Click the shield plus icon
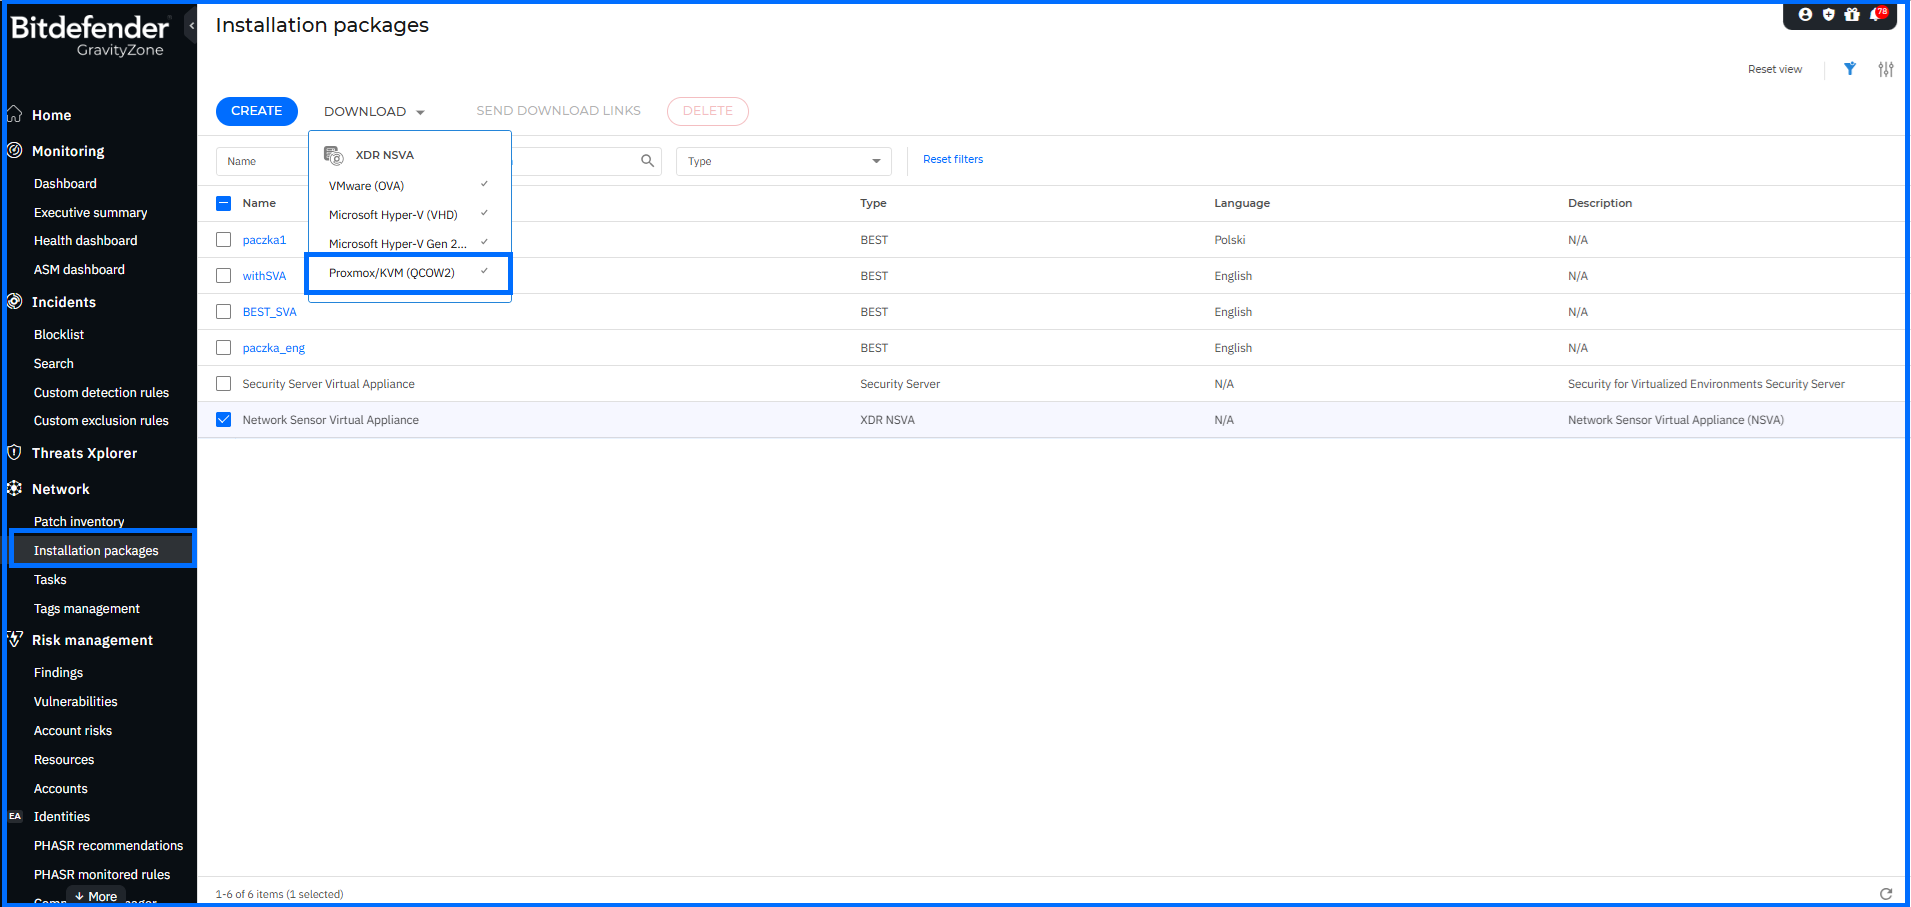Image resolution: width=1911 pixels, height=907 pixels. [1829, 14]
